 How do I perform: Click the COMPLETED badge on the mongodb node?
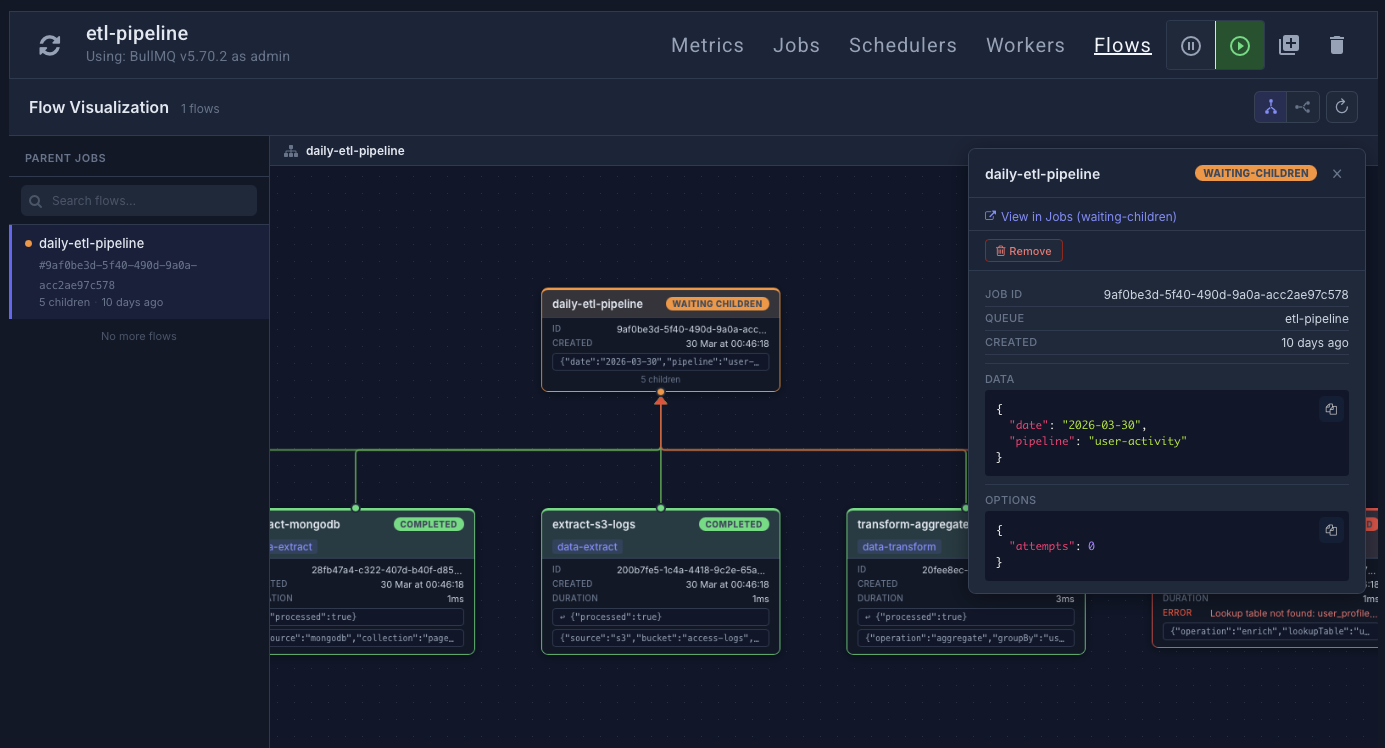[x=429, y=524]
